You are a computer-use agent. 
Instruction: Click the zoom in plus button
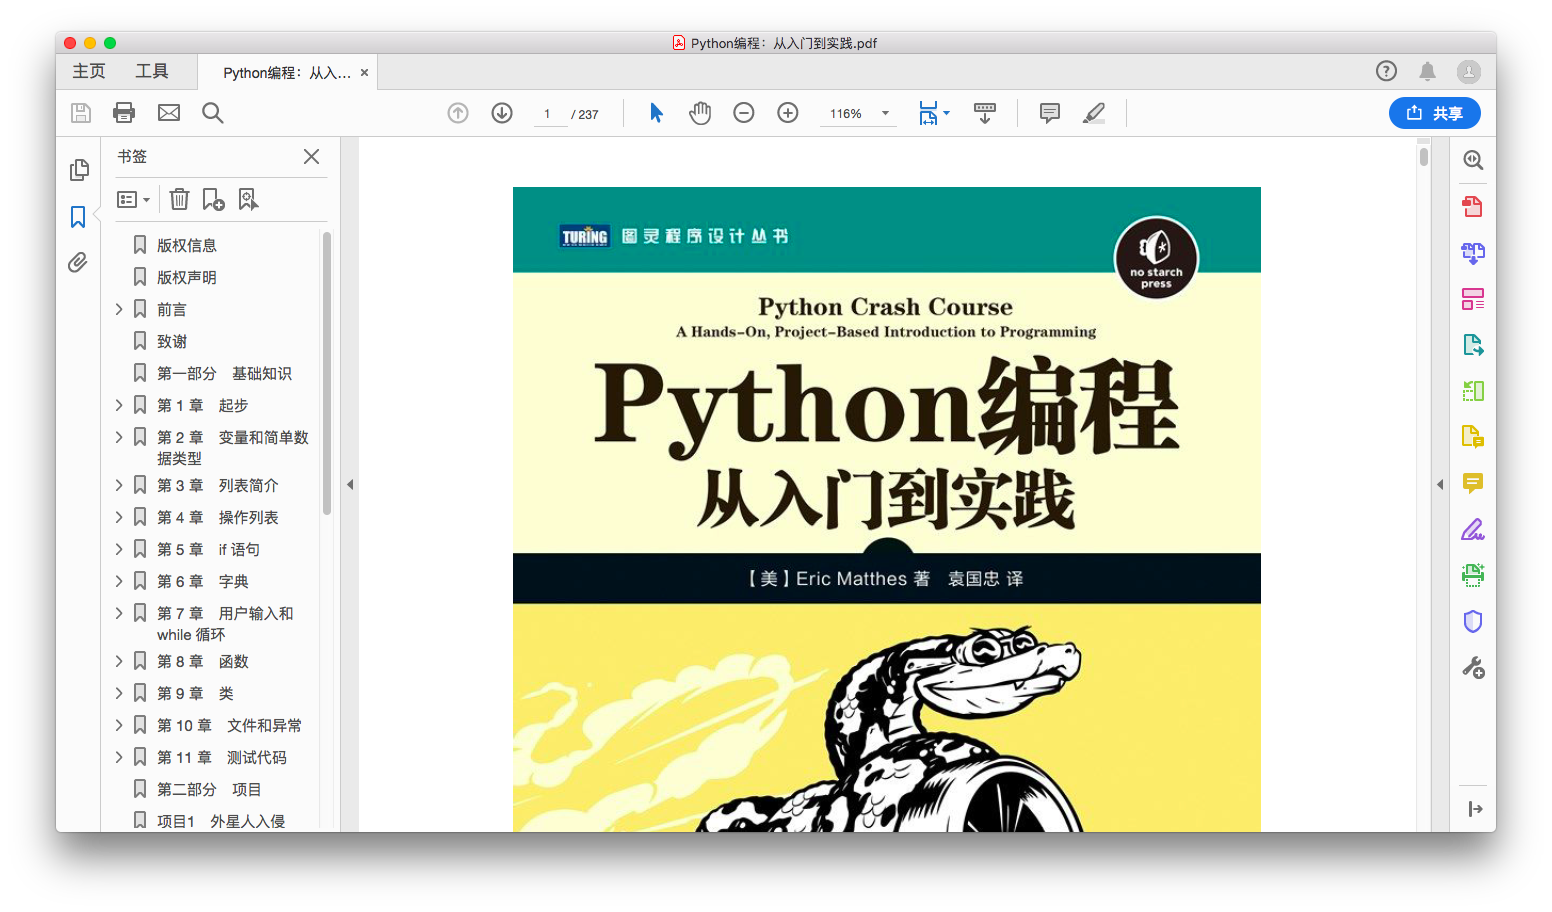pos(788,113)
